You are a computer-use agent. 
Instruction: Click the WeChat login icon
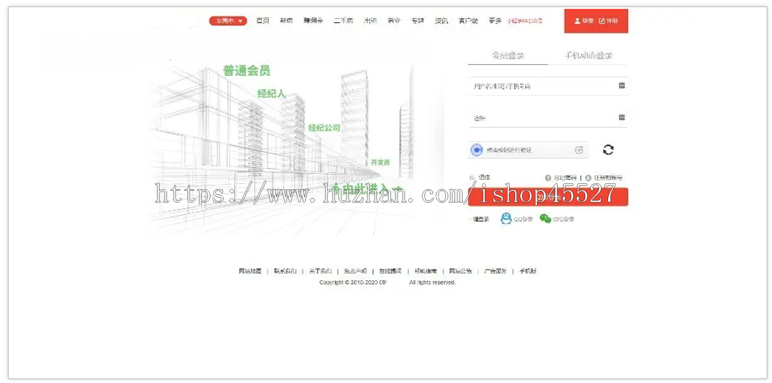(545, 219)
